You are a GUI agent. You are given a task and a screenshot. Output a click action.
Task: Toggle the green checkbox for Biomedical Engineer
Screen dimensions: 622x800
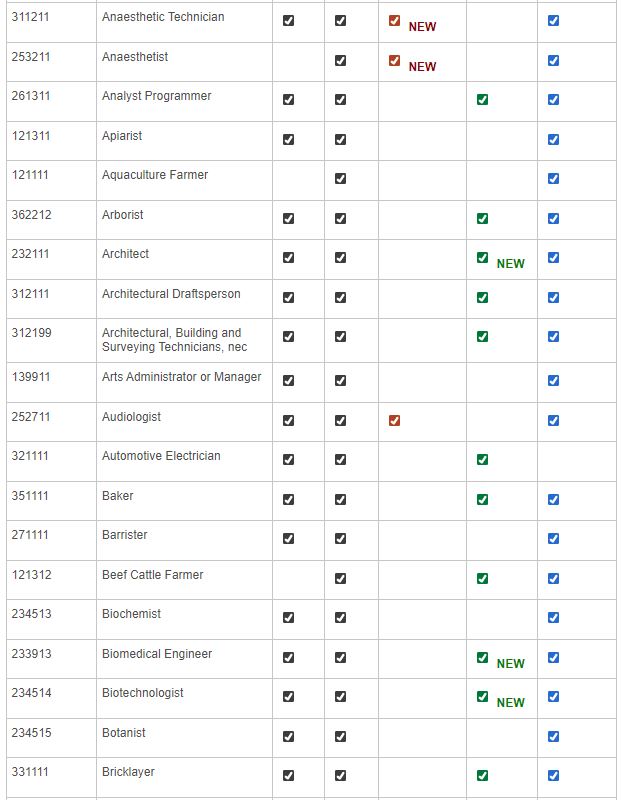click(482, 658)
